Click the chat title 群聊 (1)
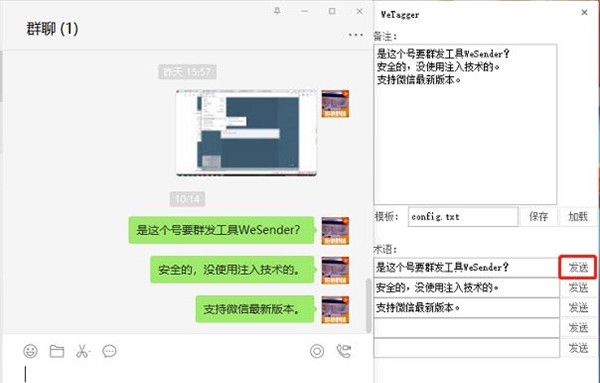 [52, 29]
